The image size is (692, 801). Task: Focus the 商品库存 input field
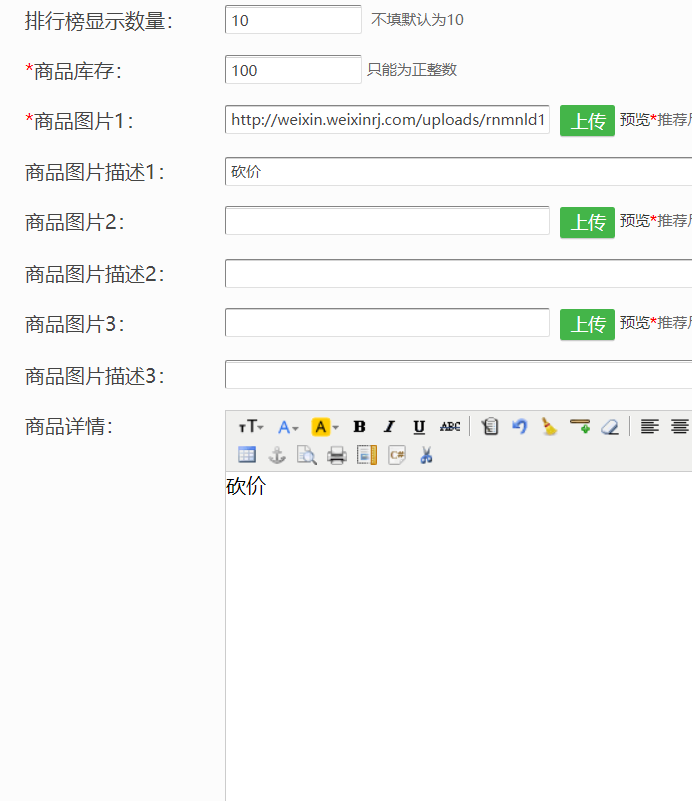coord(293,69)
